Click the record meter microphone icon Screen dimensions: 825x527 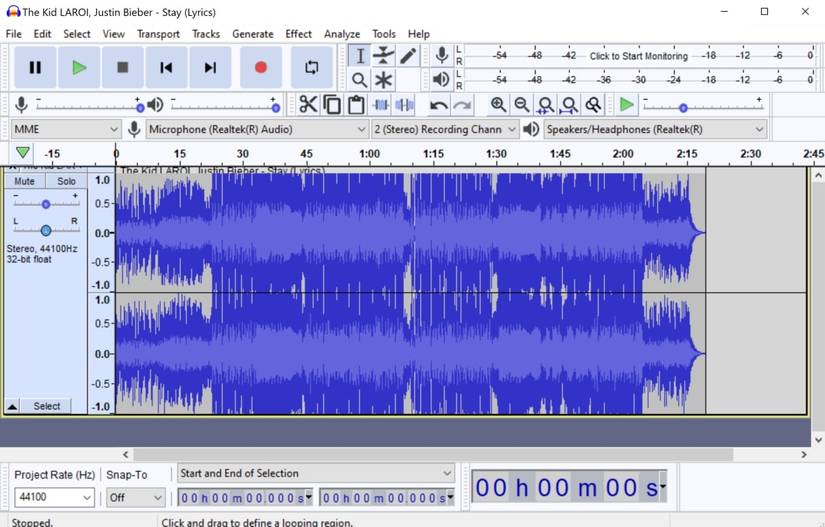point(442,55)
